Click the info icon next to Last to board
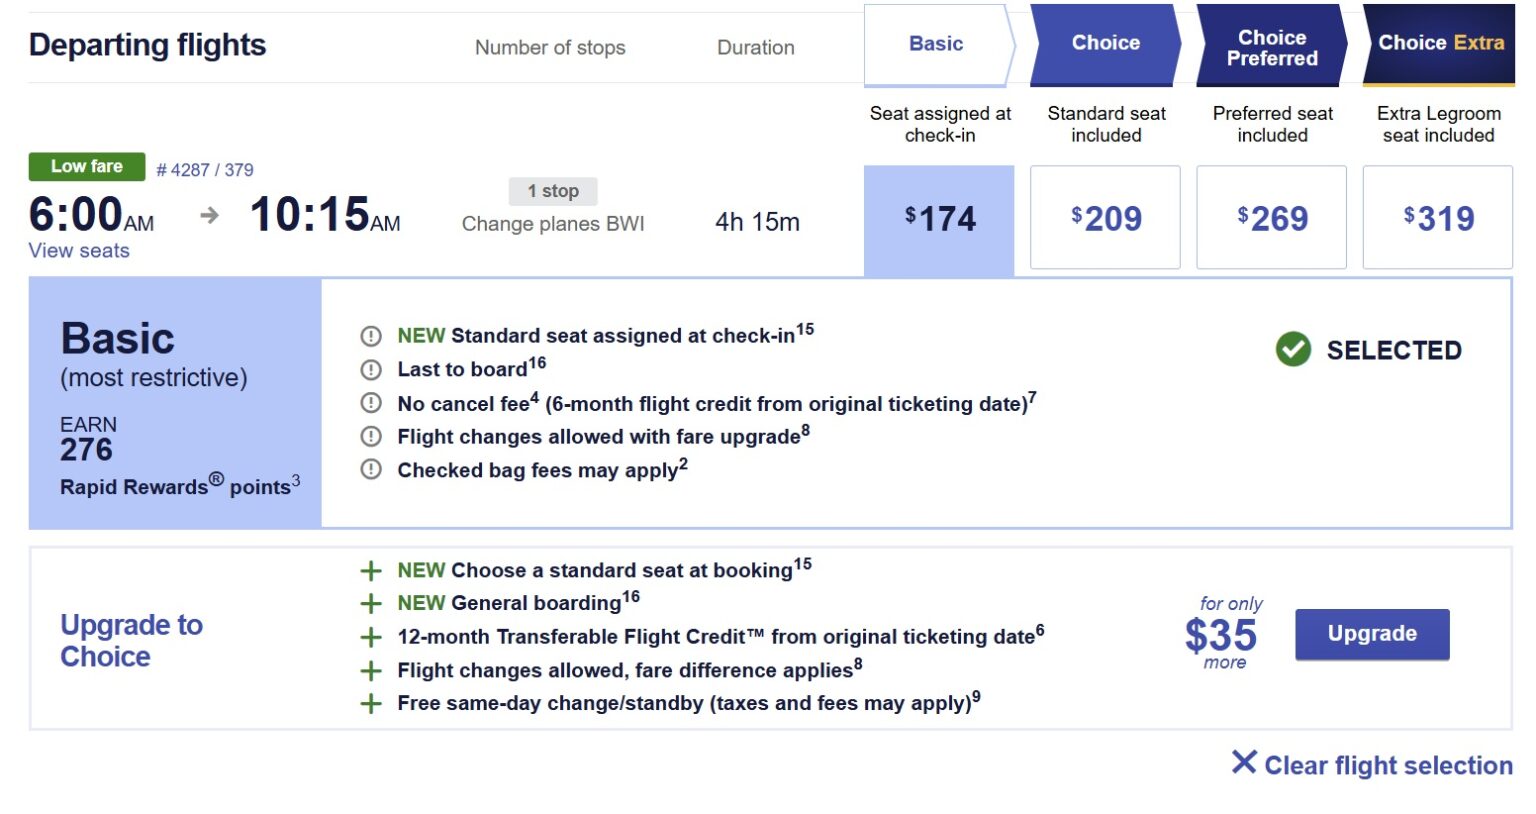 (371, 369)
